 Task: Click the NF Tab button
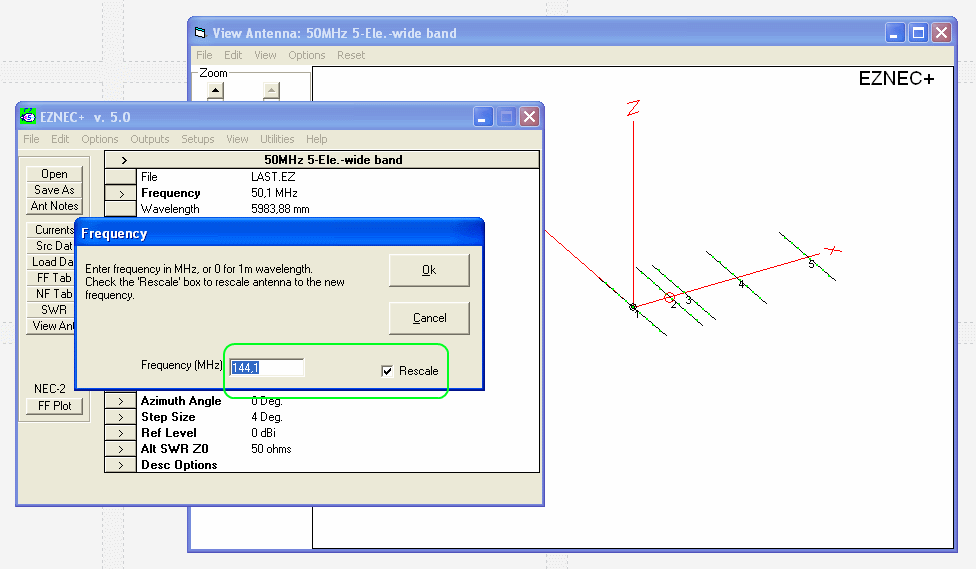(x=51, y=294)
